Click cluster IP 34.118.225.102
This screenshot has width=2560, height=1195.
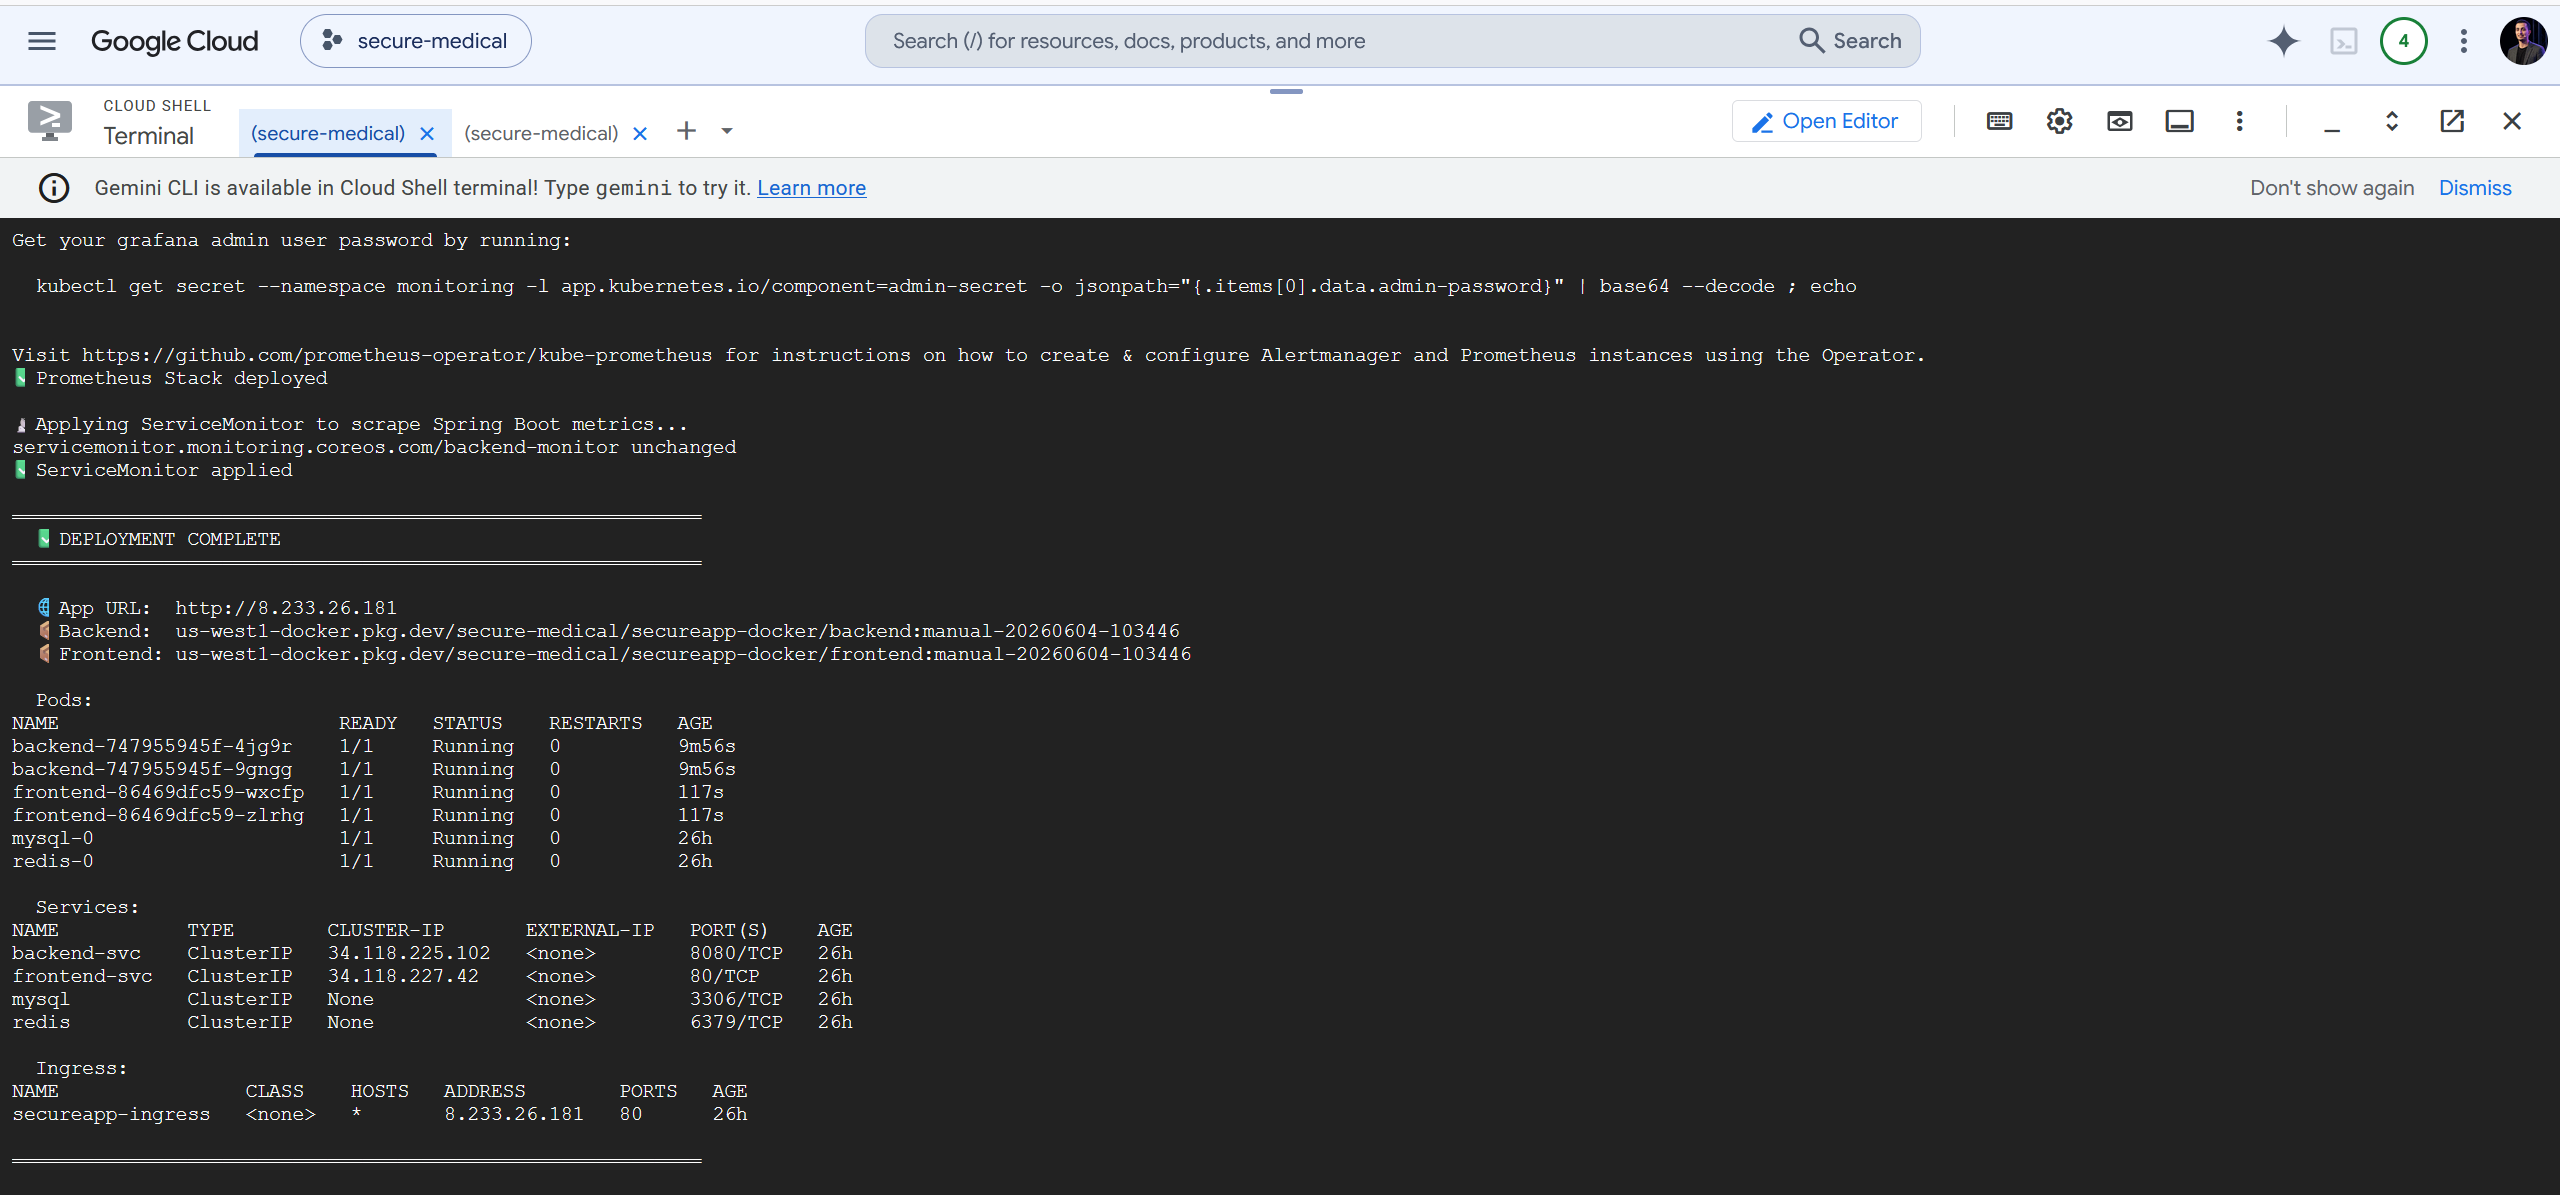click(x=409, y=953)
